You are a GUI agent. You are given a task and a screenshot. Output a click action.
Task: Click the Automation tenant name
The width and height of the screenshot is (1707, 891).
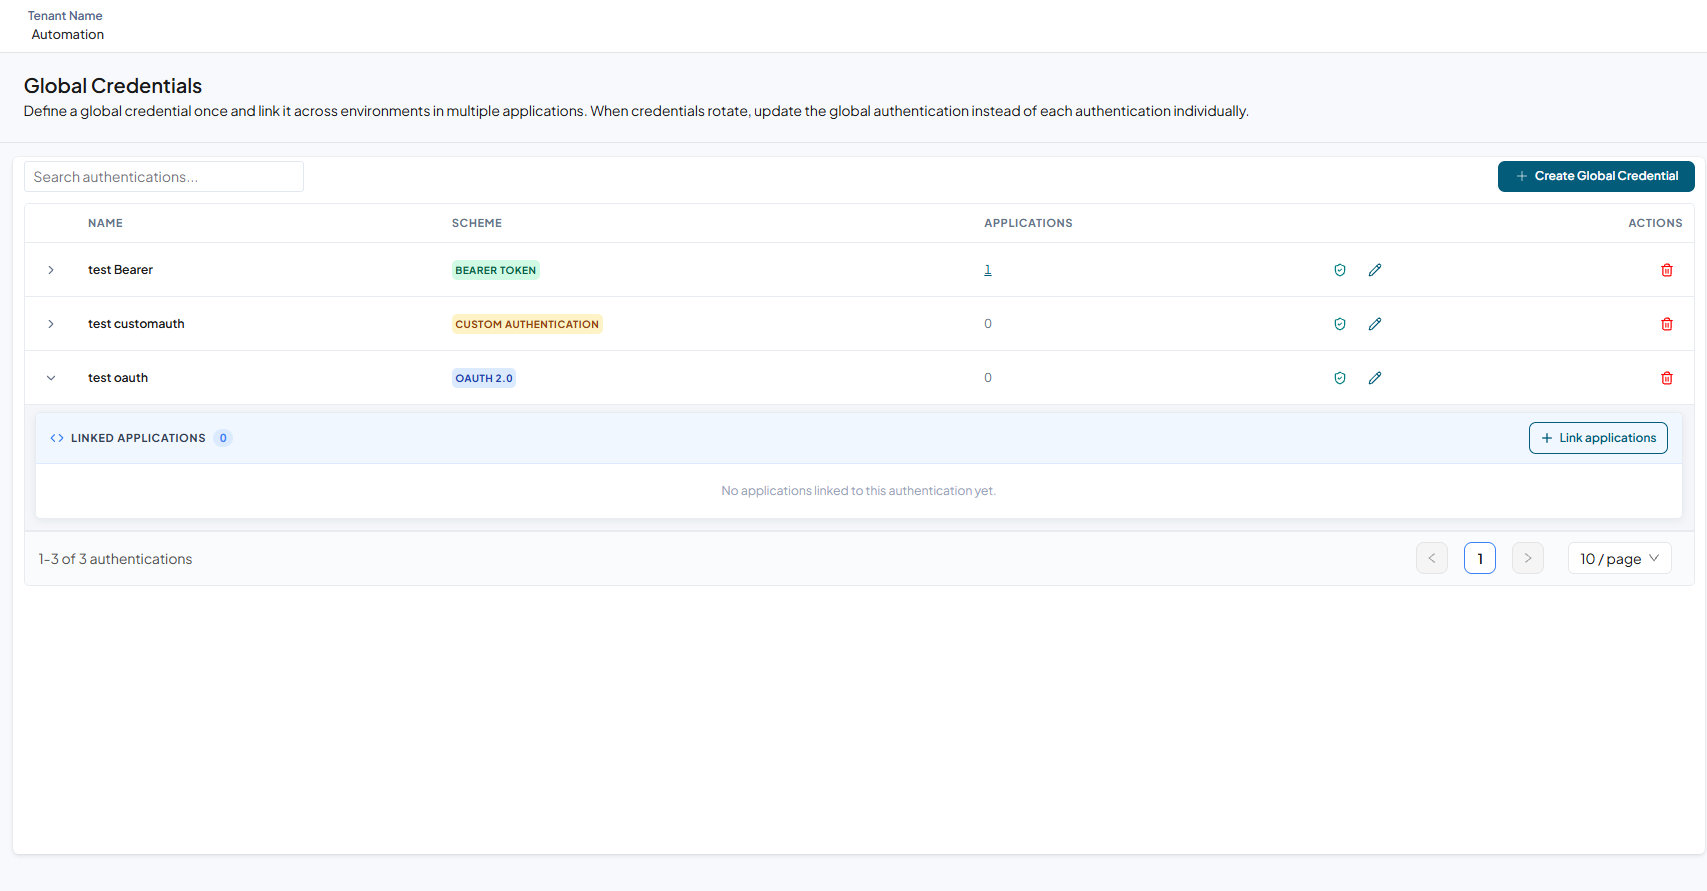click(68, 34)
